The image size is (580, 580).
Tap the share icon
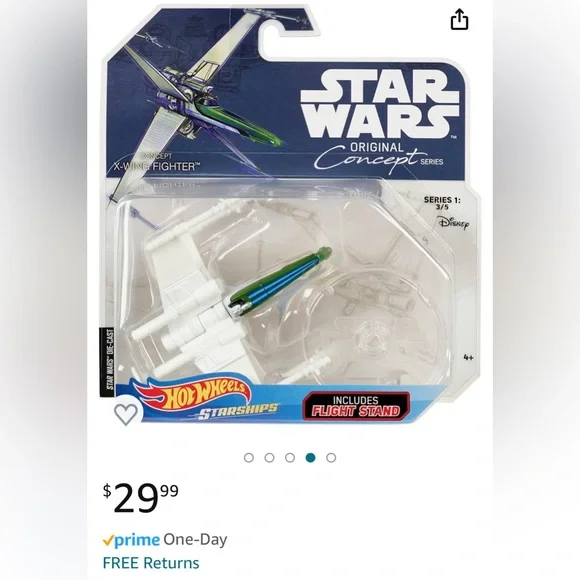(459, 20)
